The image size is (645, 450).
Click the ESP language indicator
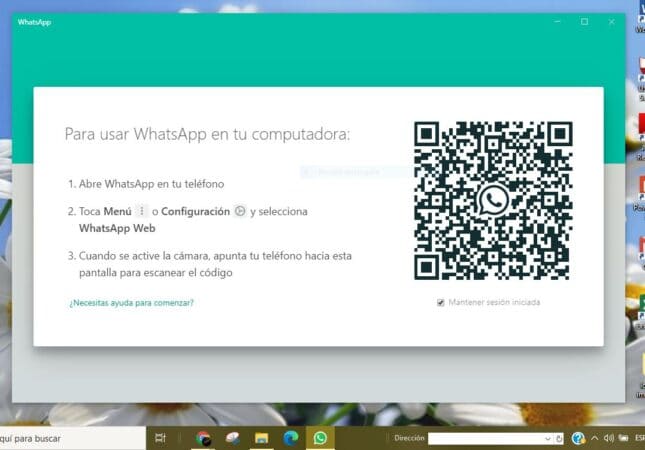(640, 438)
